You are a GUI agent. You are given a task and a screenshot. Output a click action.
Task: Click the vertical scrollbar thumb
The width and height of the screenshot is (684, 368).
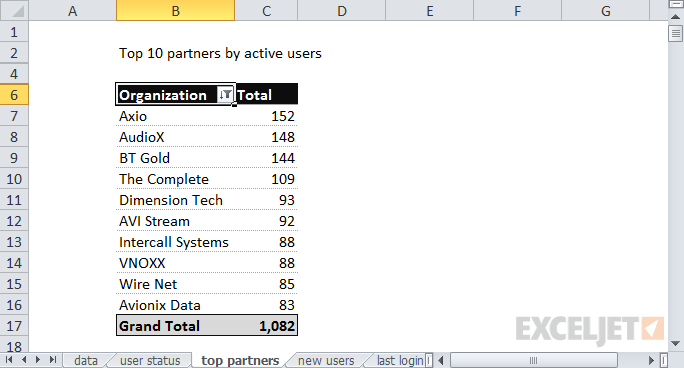(x=675, y=34)
